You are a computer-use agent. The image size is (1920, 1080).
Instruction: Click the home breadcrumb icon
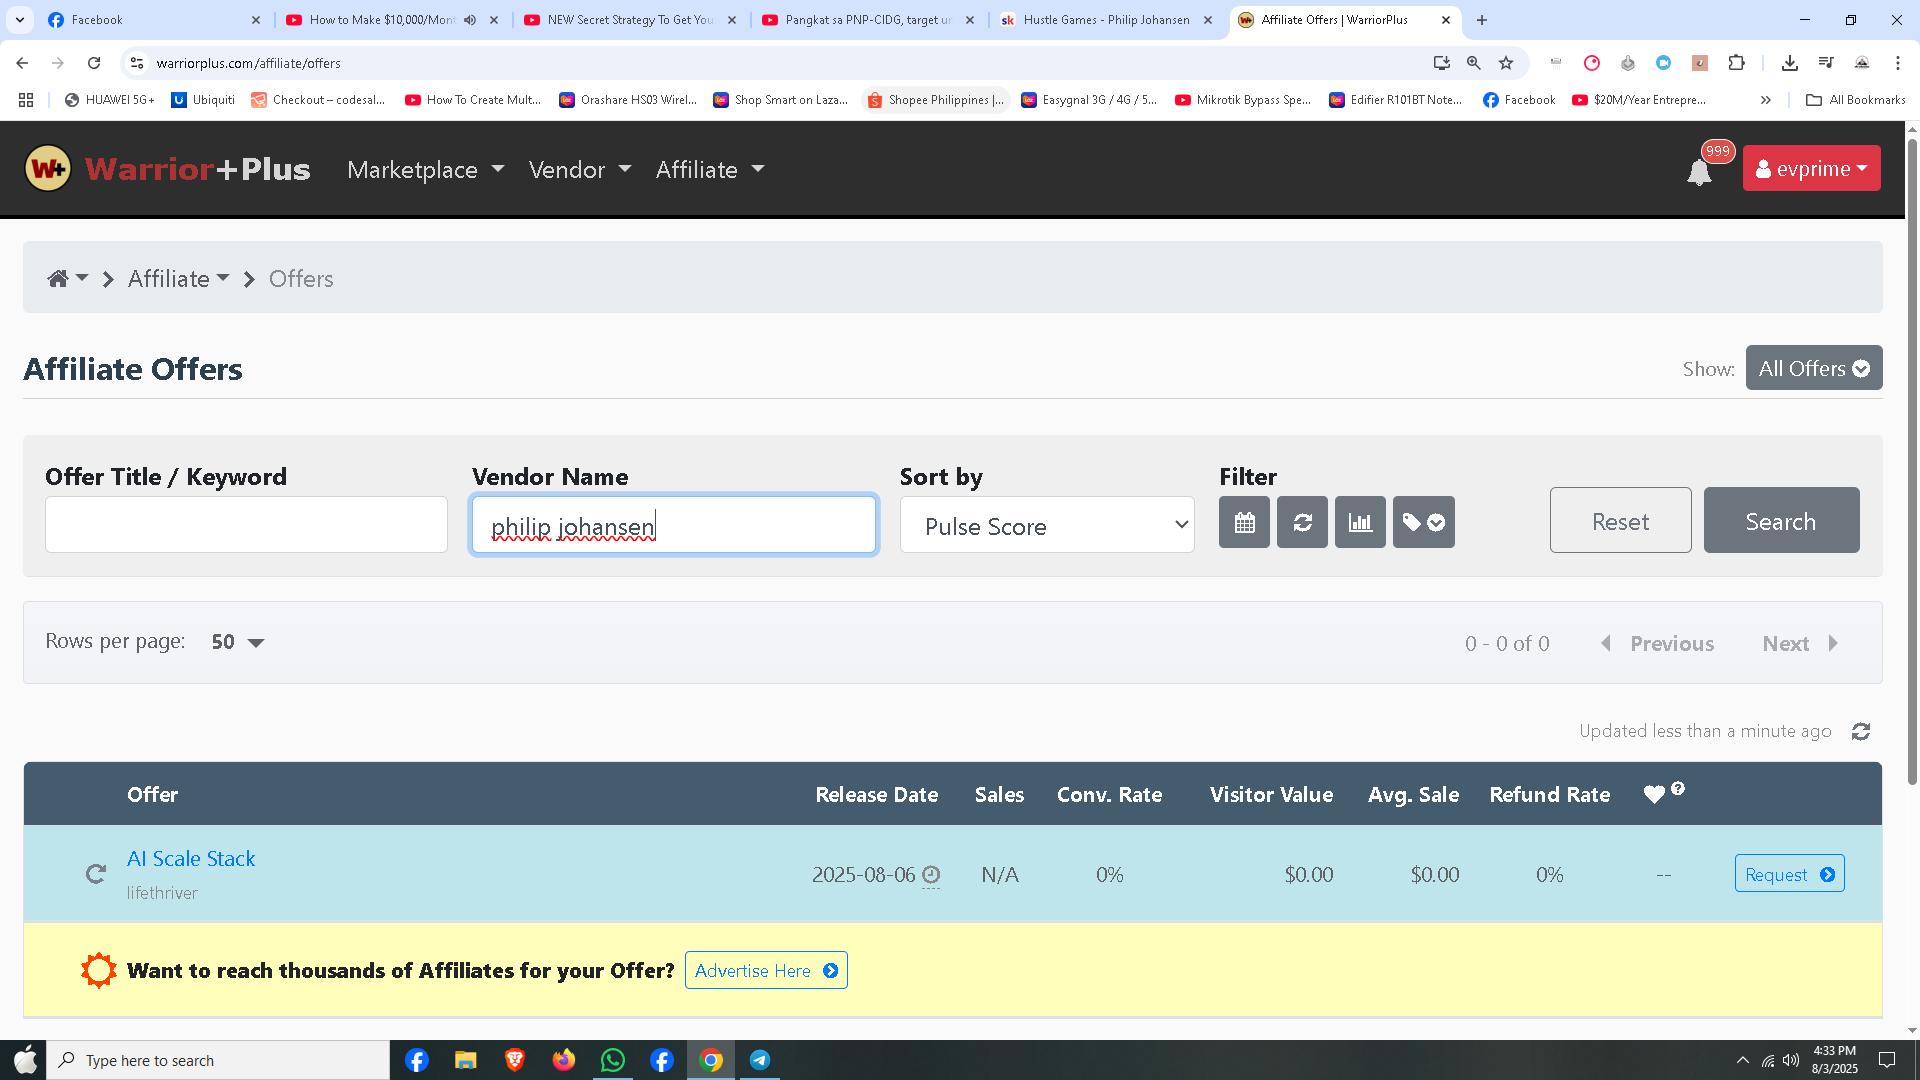[58, 279]
